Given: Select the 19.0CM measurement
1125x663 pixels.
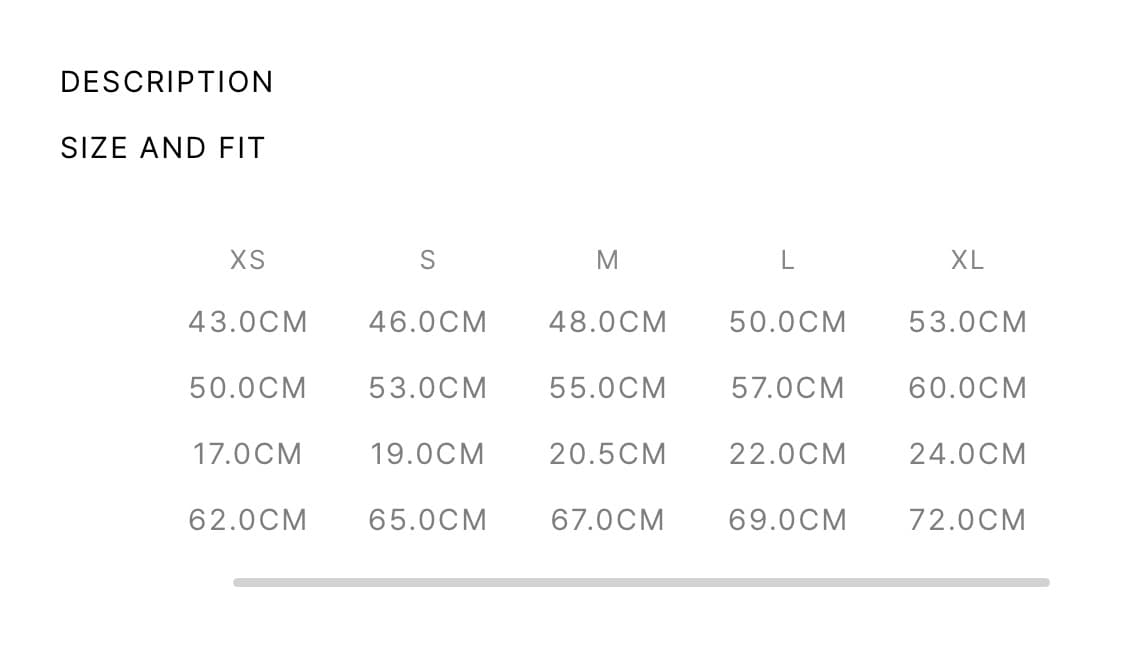Looking at the screenshot, I should 428,454.
